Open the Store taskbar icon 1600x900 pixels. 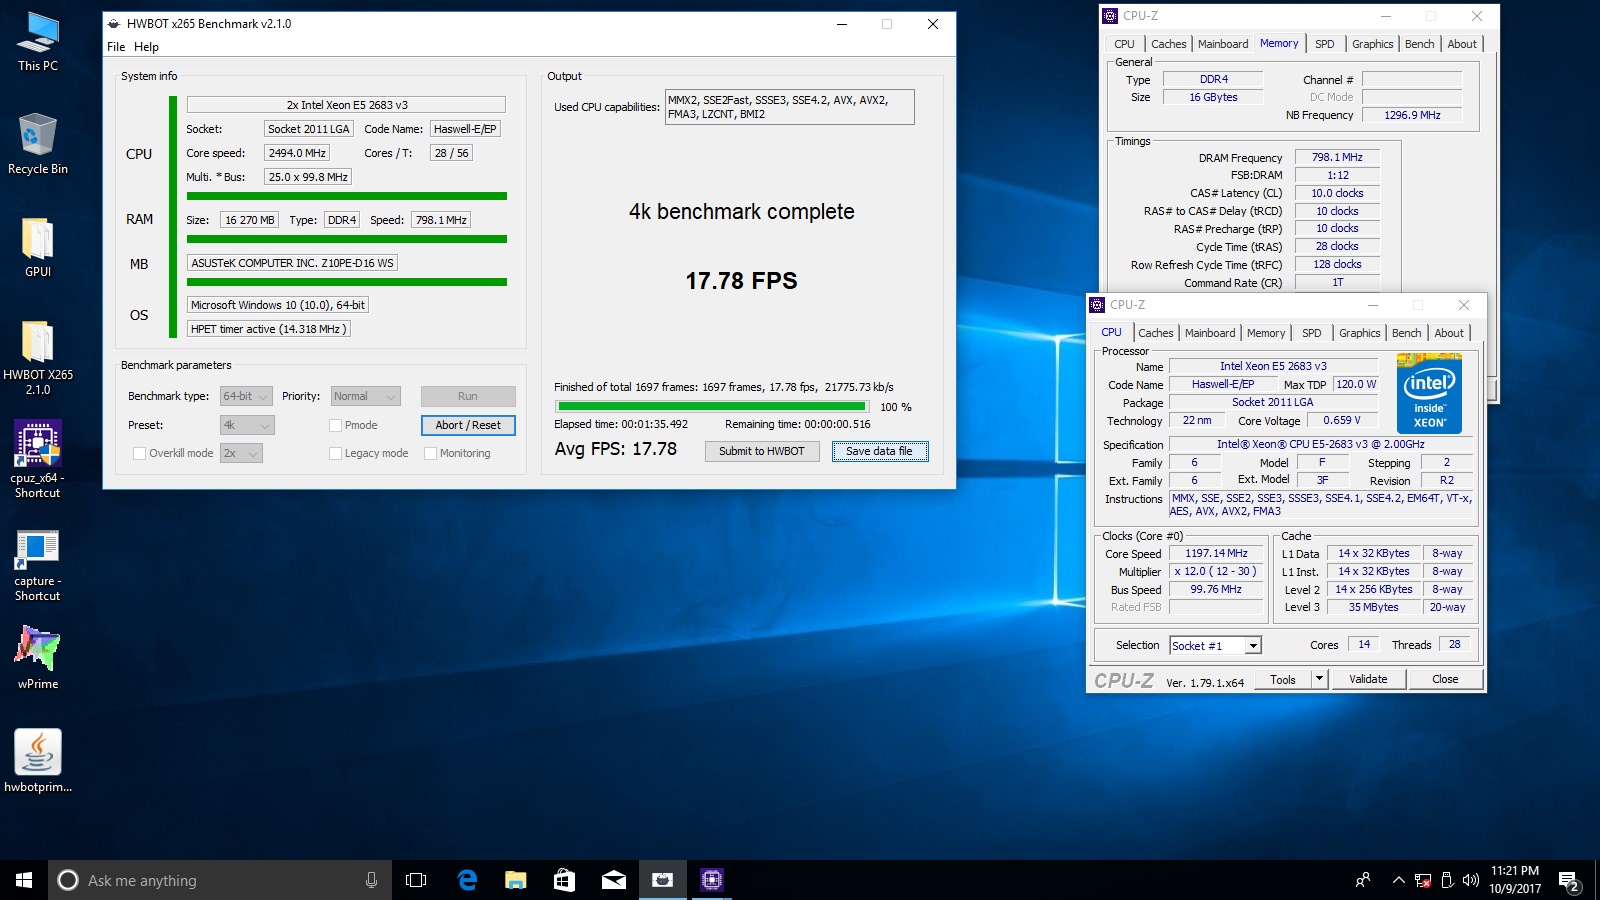point(564,880)
